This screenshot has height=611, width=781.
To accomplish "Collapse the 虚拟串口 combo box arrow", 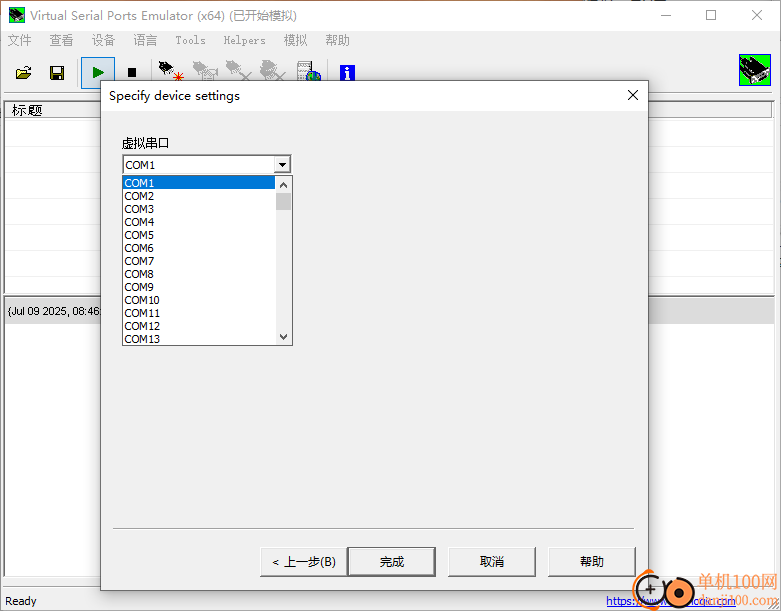I will click(282, 164).
